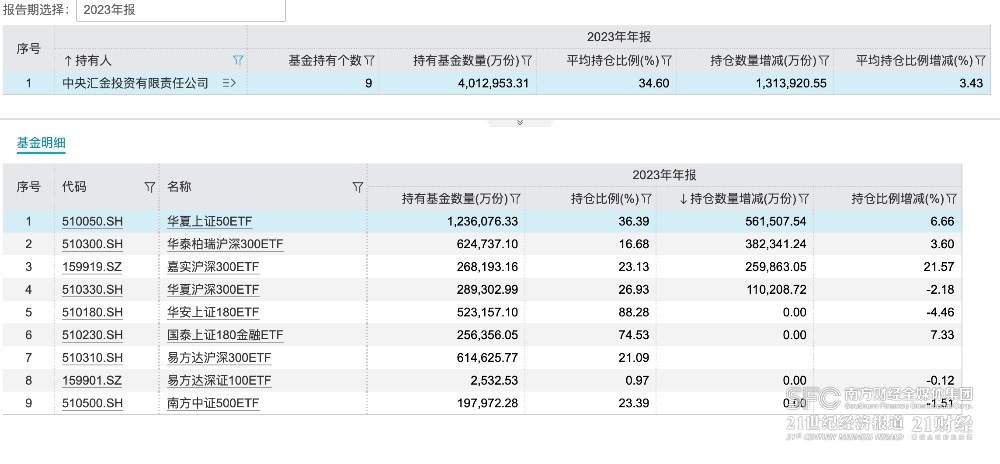Open 华夏上证50ETF fund name link
Screen dimensions: 1000x464
(x=209, y=222)
